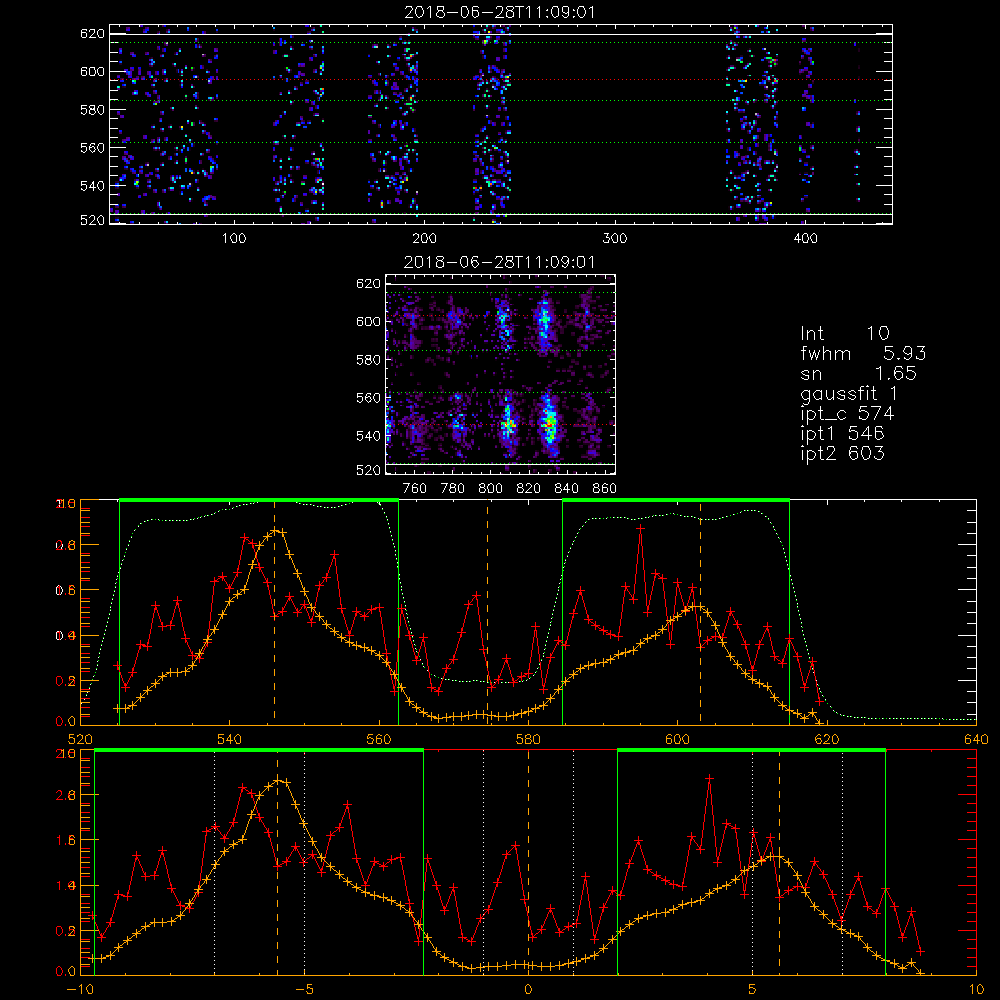Click x-axis label 200 on top wide plot

pyautogui.click(x=424, y=239)
